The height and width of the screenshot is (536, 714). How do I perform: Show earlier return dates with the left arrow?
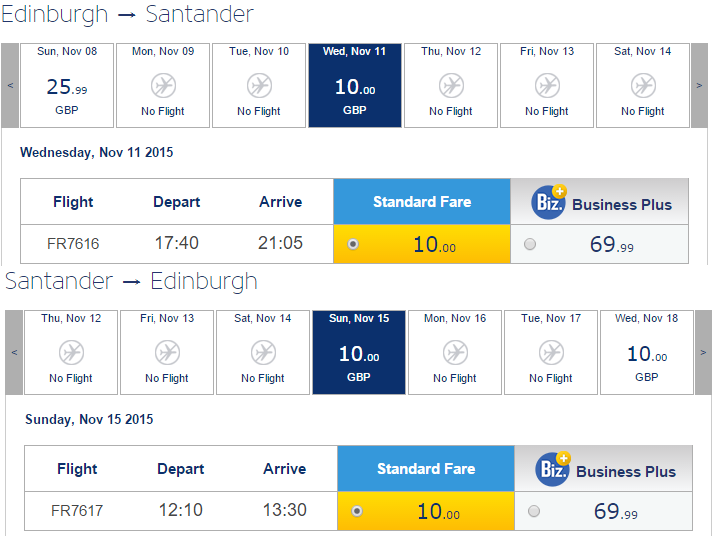(14, 352)
